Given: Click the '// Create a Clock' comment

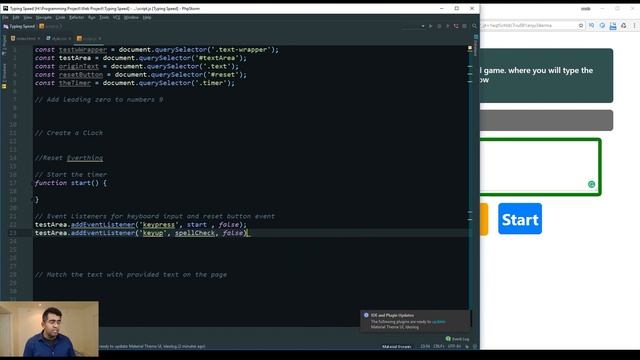Looking at the screenshot, I should point(69,133).
